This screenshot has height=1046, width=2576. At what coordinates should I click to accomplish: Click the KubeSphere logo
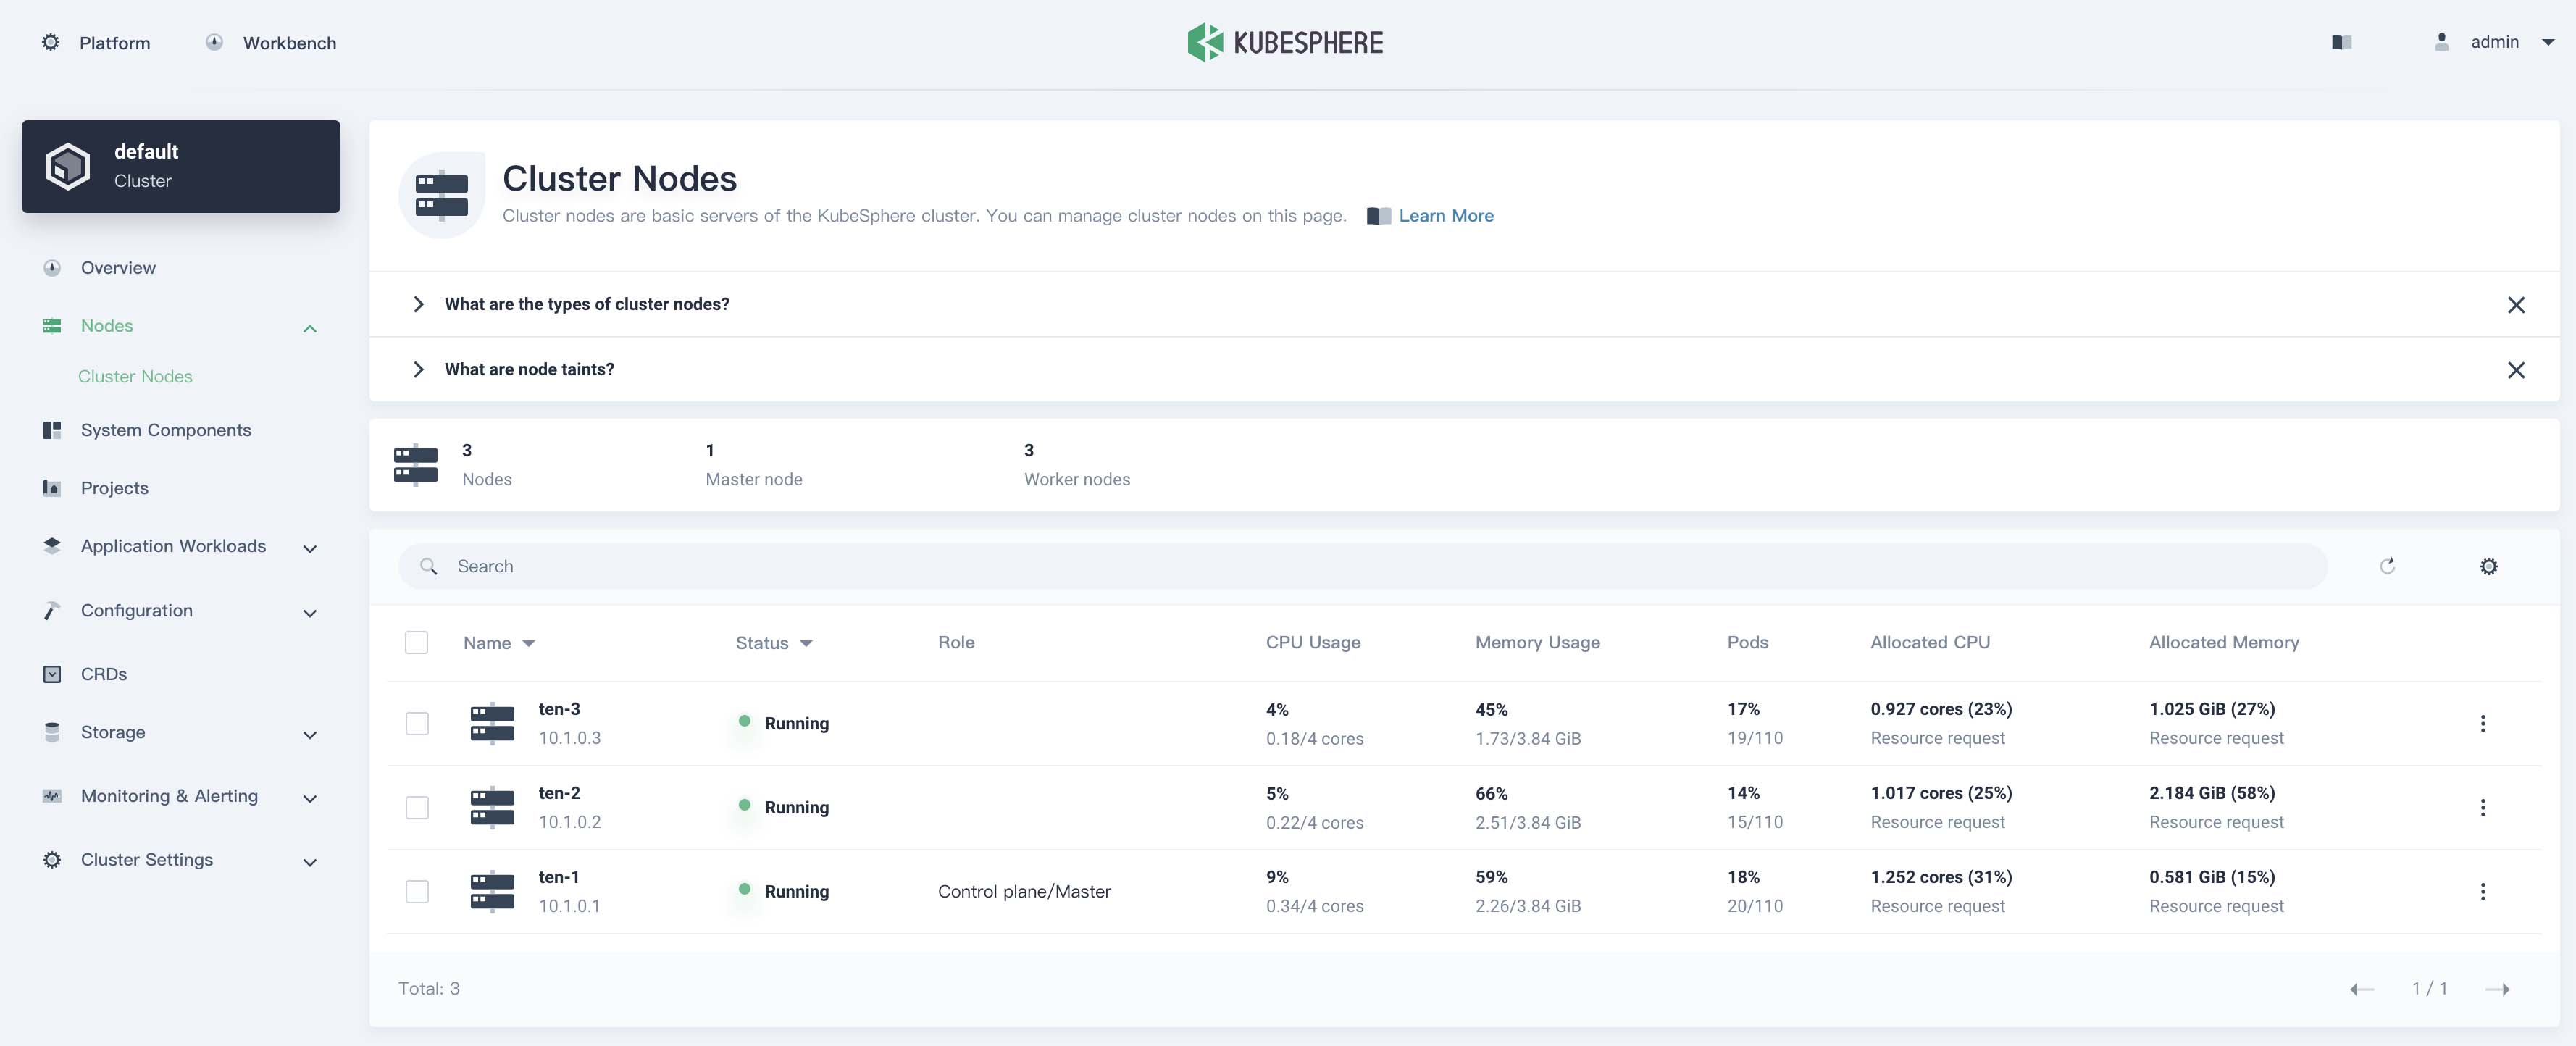1285,42
